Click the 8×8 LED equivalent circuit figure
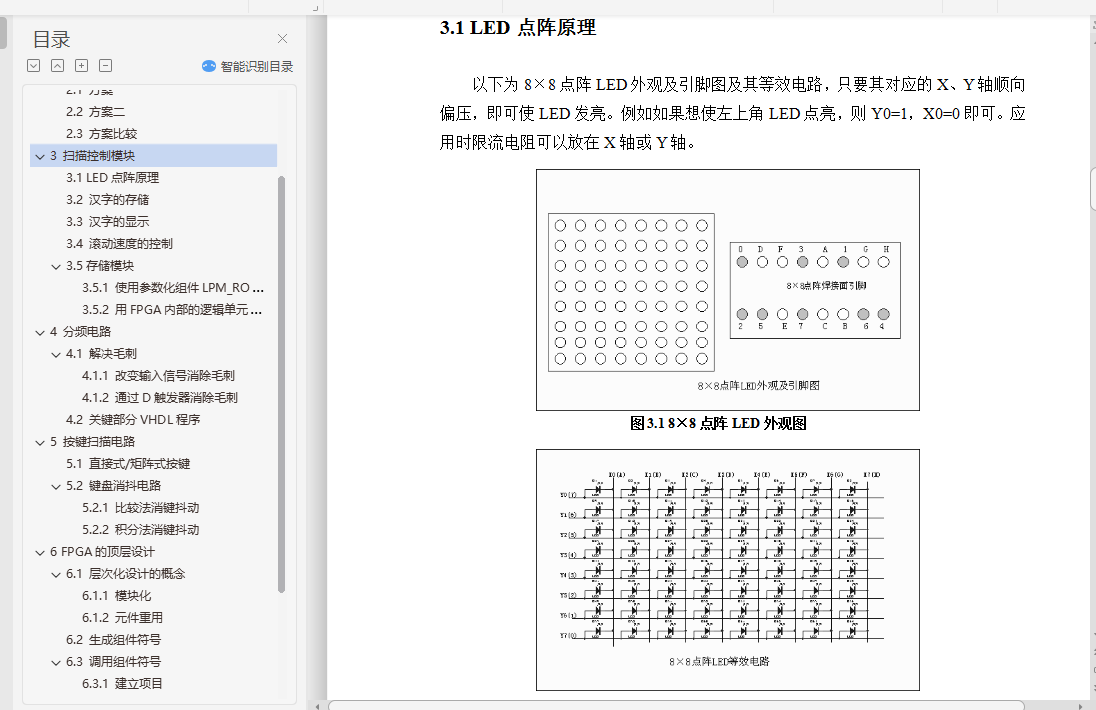 coord(728,570)
